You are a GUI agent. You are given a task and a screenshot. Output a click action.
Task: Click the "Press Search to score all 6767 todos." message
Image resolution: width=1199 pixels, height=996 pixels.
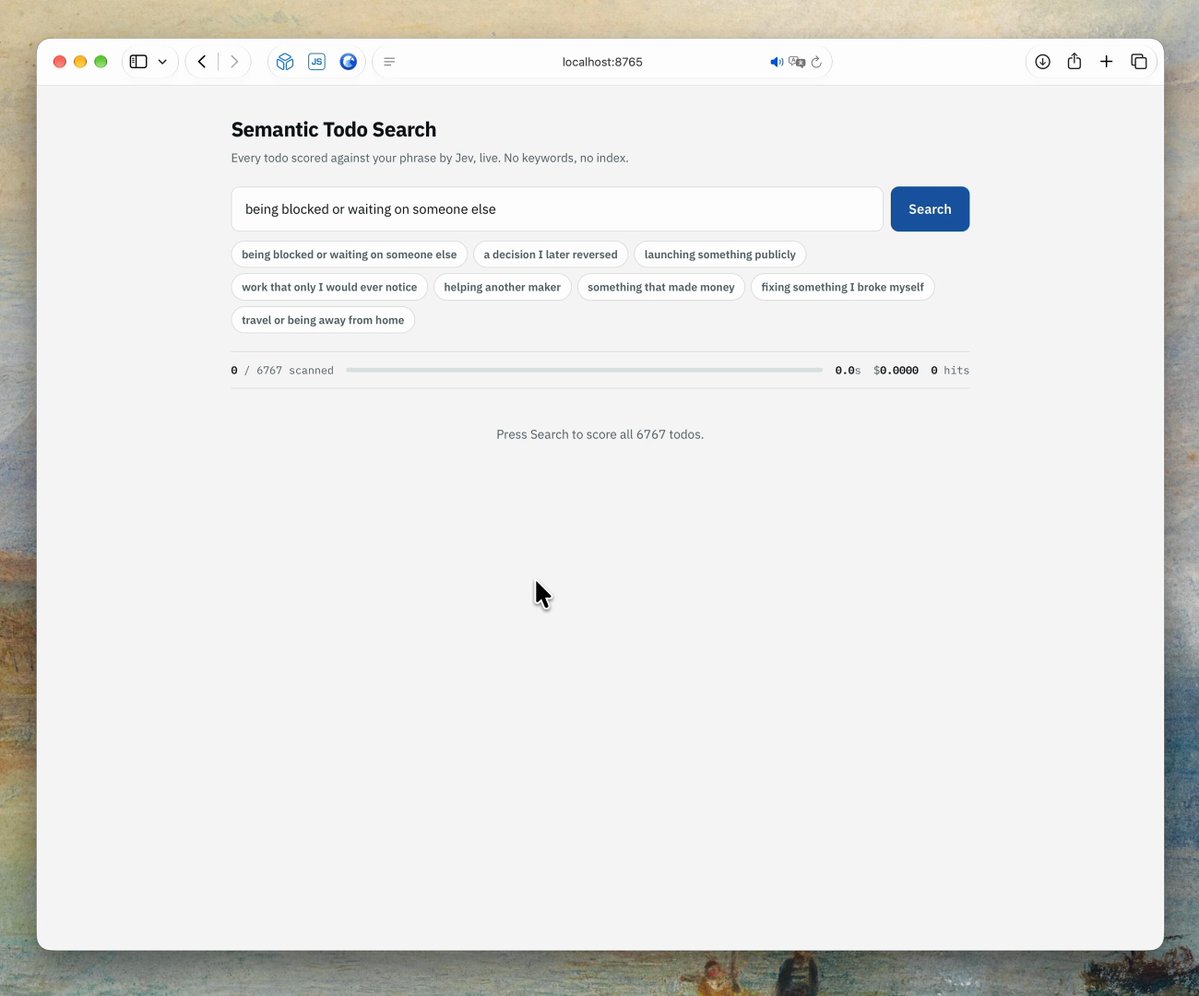click(600, 434)
